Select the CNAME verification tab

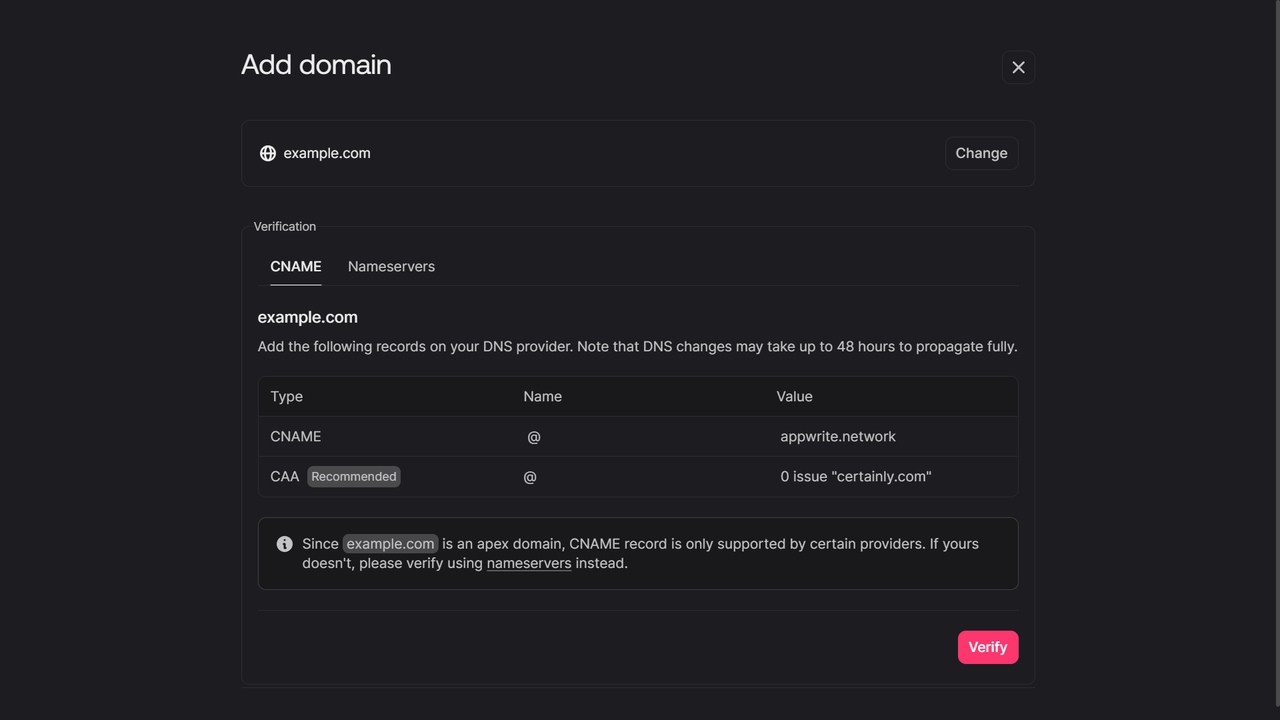coord(295,266)
